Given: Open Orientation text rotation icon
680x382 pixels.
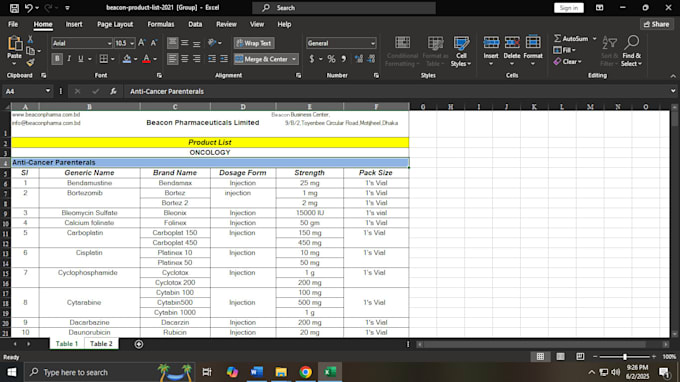Looking at the screenshot, I should tap(212, 43).
